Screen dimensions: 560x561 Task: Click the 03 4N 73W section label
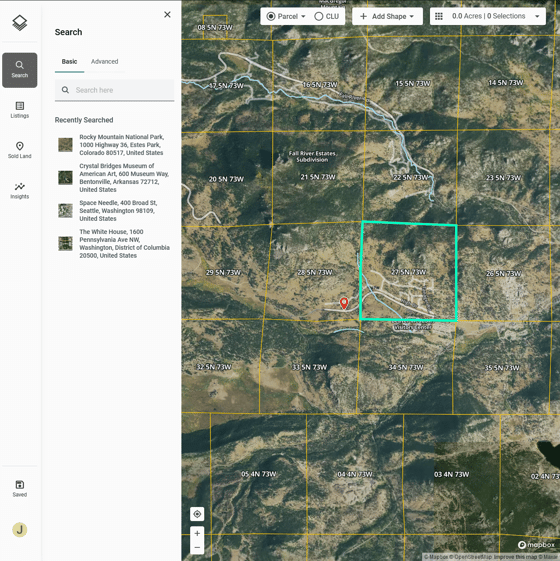click(451, 474)
